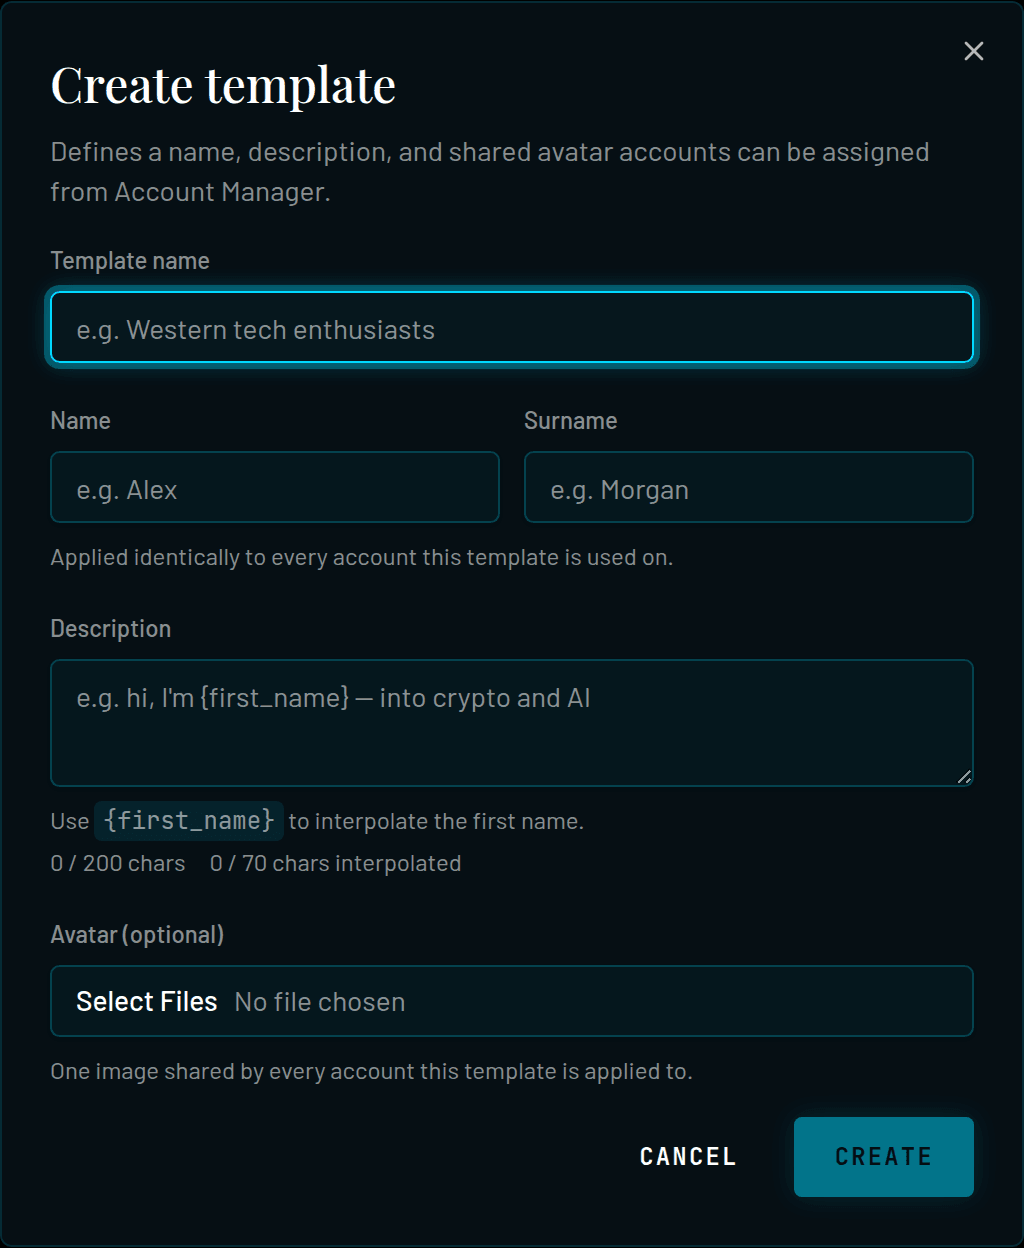Click the Create button
Viewport: 1024px width, 1248px height.
[x=884, y=1157]
